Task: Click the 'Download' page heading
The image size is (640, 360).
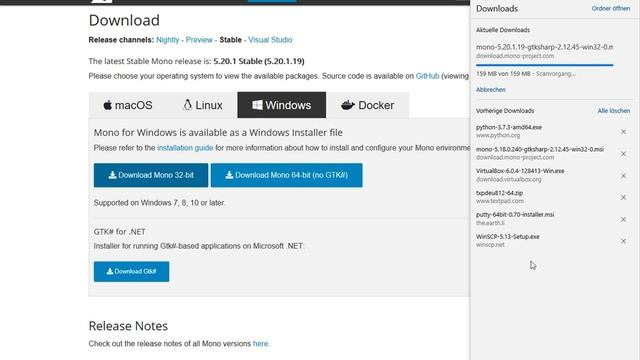Action: tap(124, 20)
